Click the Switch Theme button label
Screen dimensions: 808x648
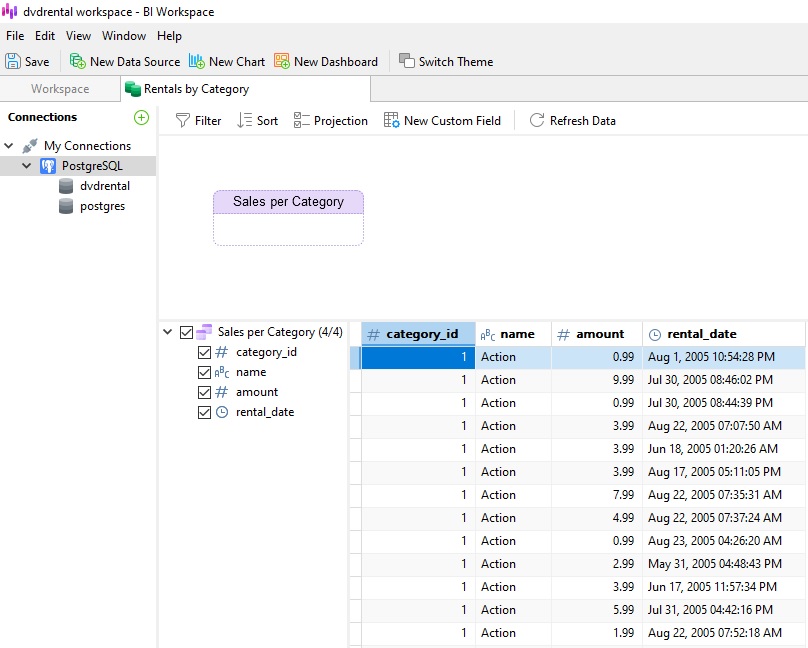456,62
